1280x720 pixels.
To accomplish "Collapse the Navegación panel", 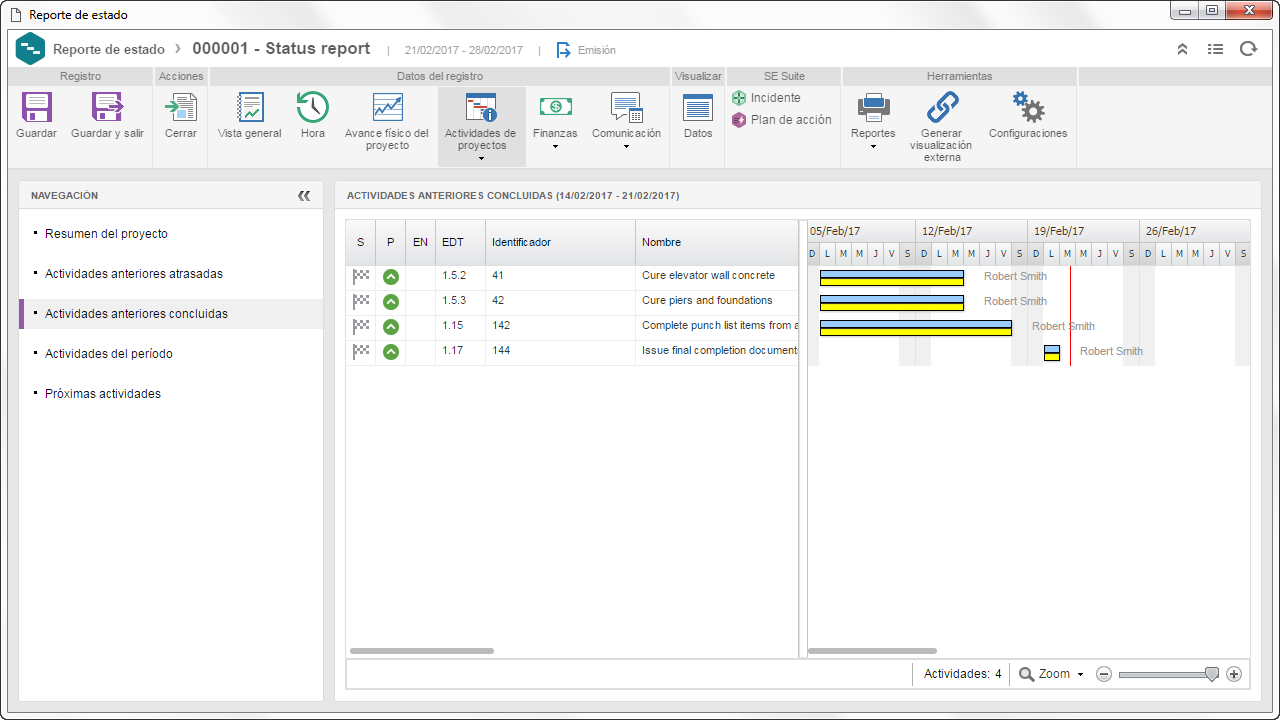I will [x=304, y=196].
